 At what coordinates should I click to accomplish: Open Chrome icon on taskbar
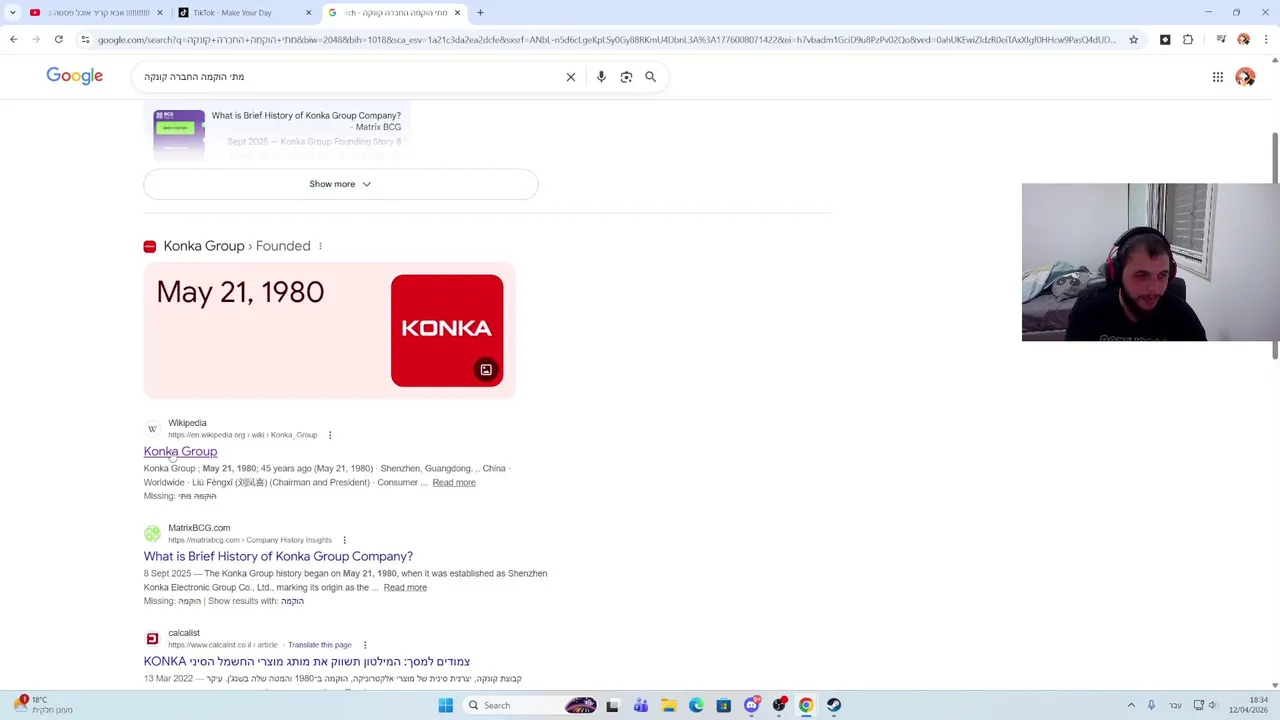(x=806, y=705)
